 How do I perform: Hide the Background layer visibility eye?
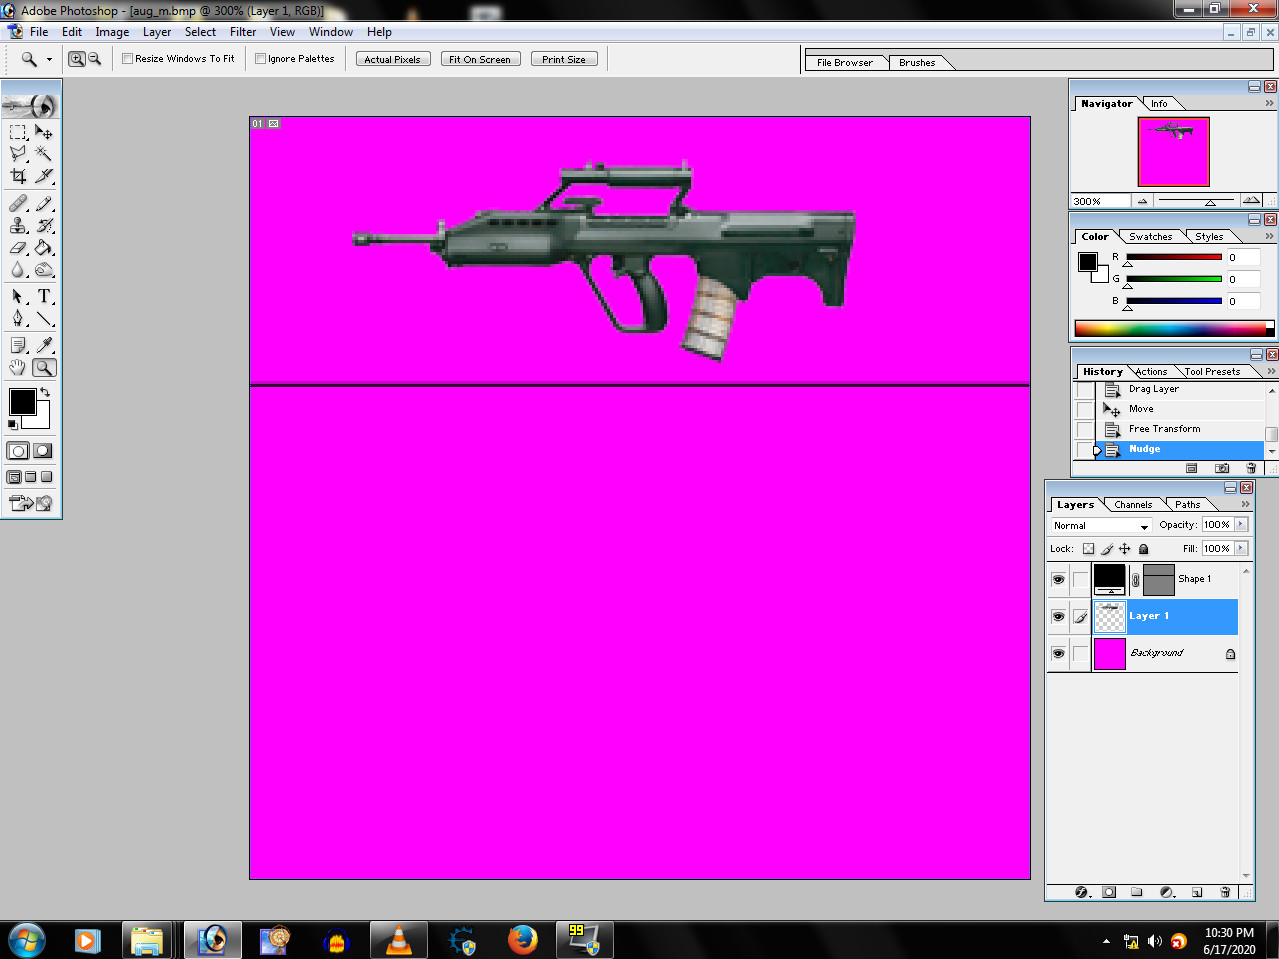pyautogui.click(x=1057, y=653)
